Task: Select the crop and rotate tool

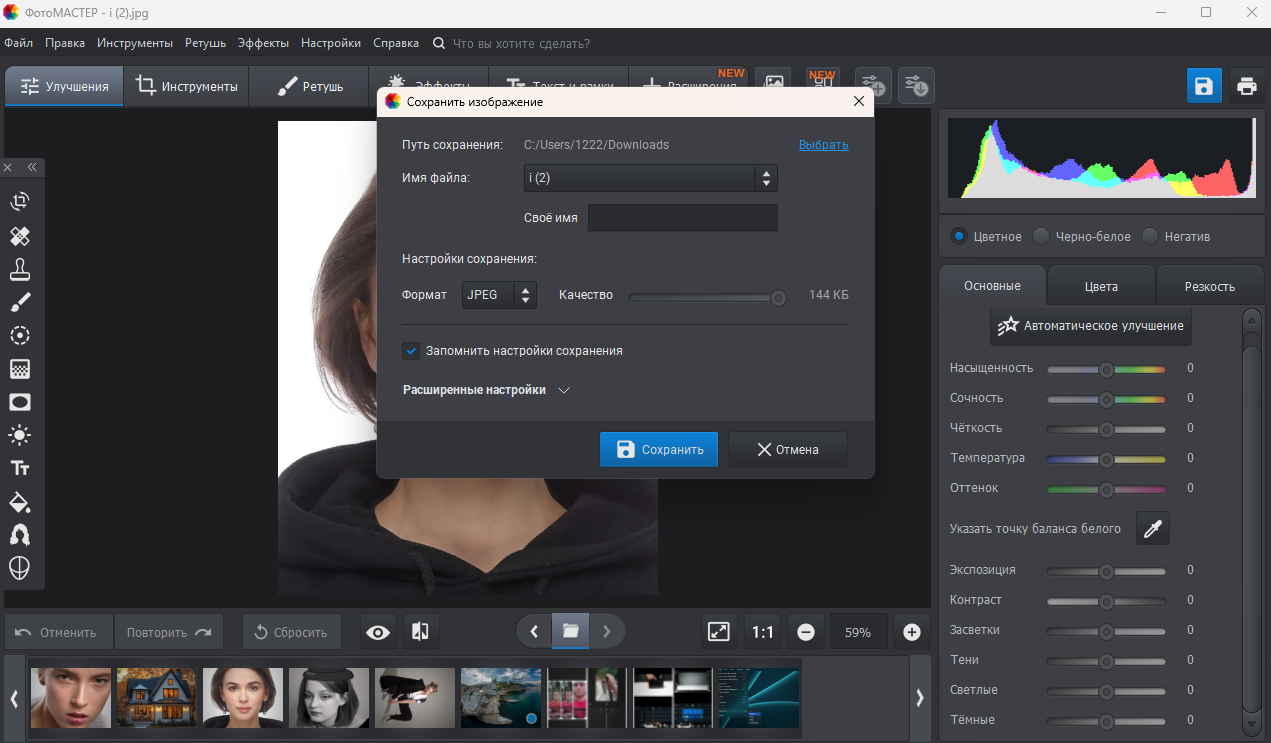Action: [20, 202]
